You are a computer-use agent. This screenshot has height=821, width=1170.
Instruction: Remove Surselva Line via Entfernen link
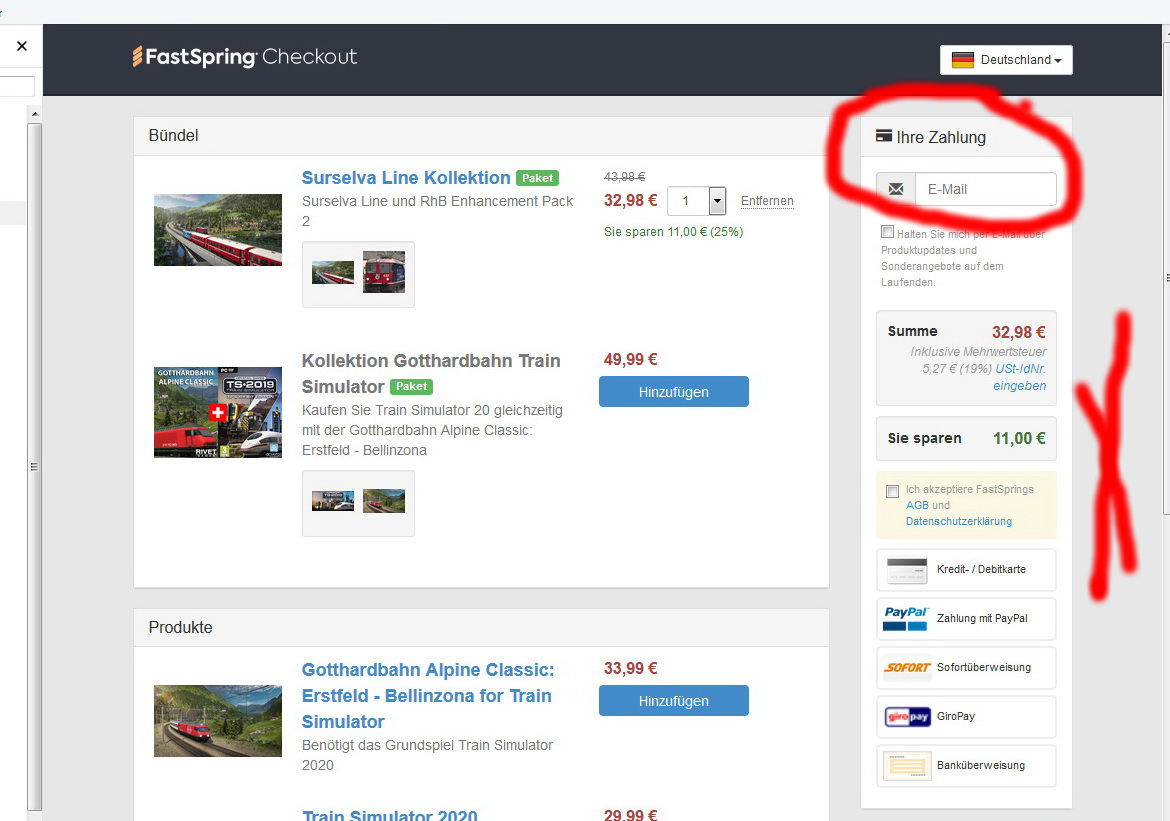[767, 201]
